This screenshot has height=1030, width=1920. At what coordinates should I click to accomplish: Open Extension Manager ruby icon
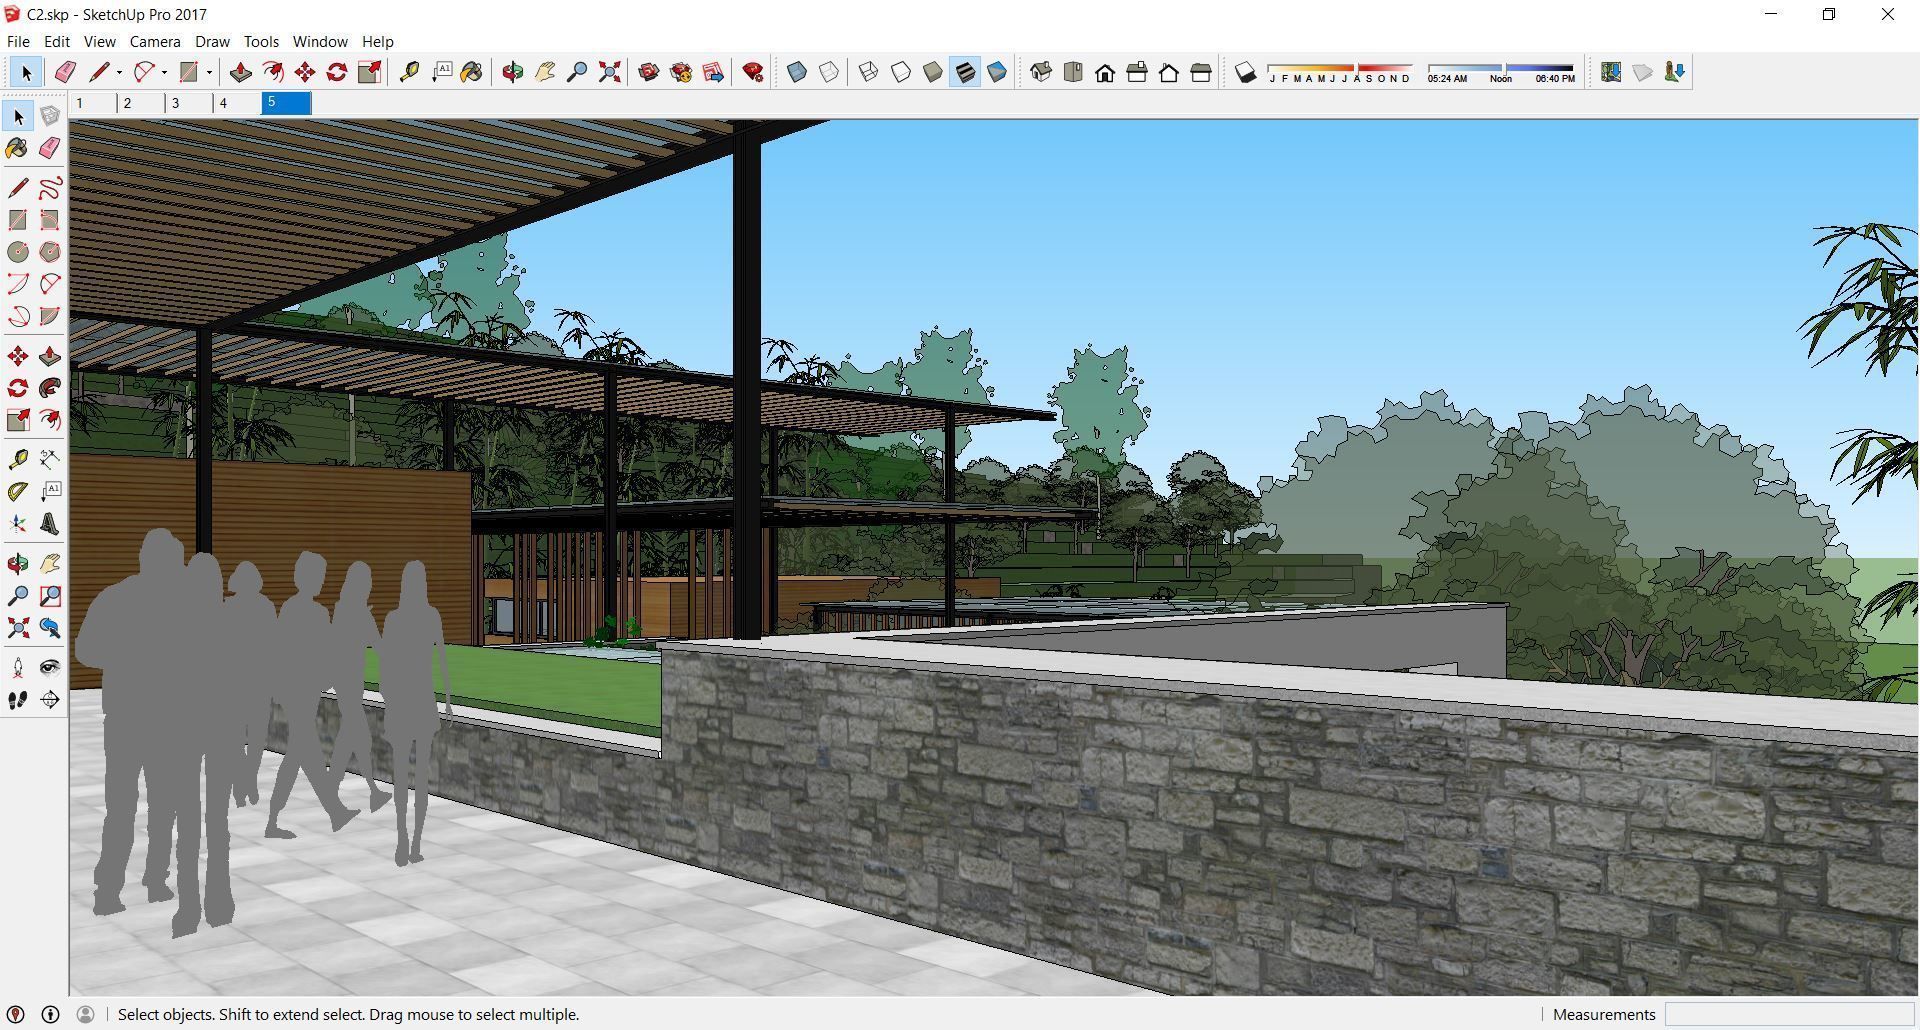(753, 72)
